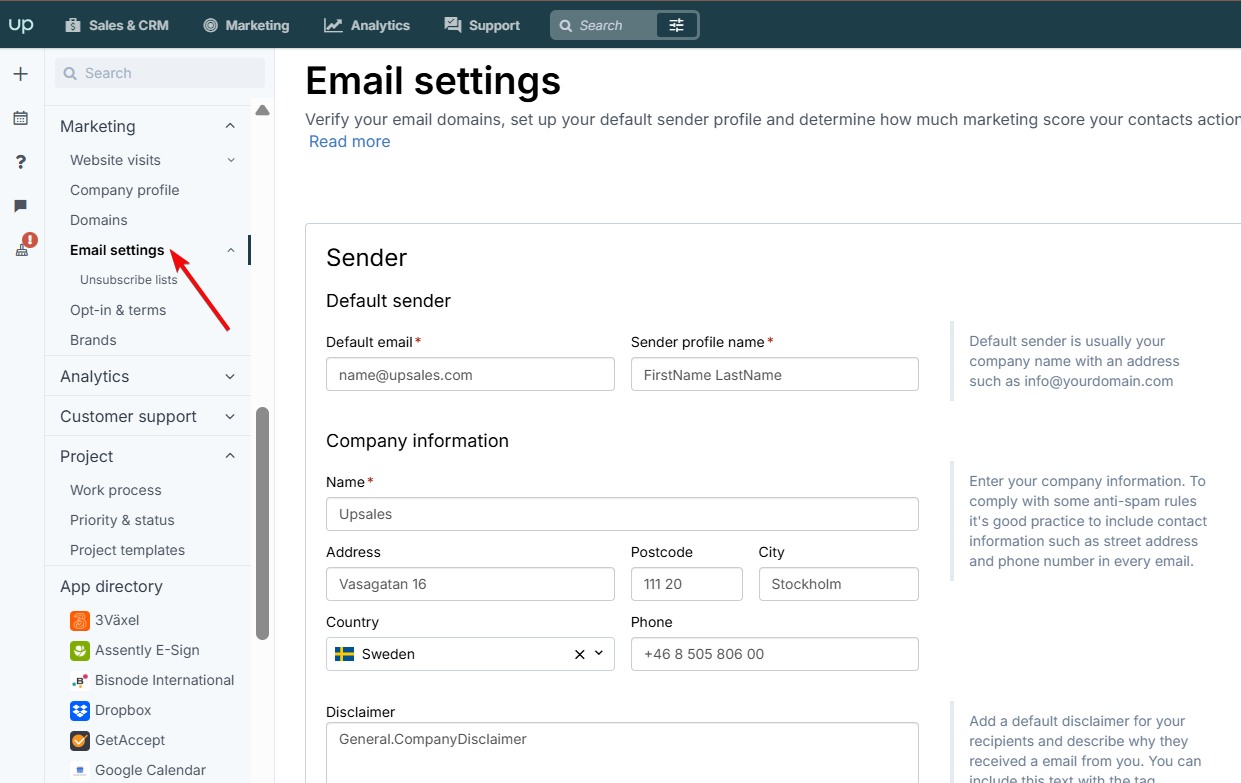Open search filter sliders icon
1241x783 pixels.
(x=677, y=25)
